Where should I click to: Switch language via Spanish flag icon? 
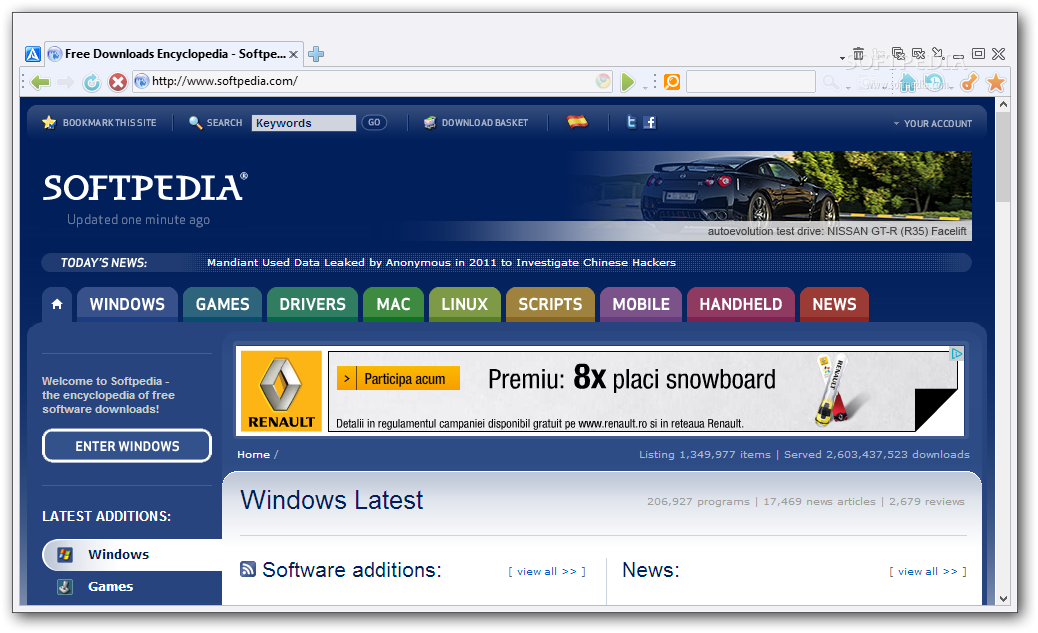pyautogui.click(x=577, y=121)
